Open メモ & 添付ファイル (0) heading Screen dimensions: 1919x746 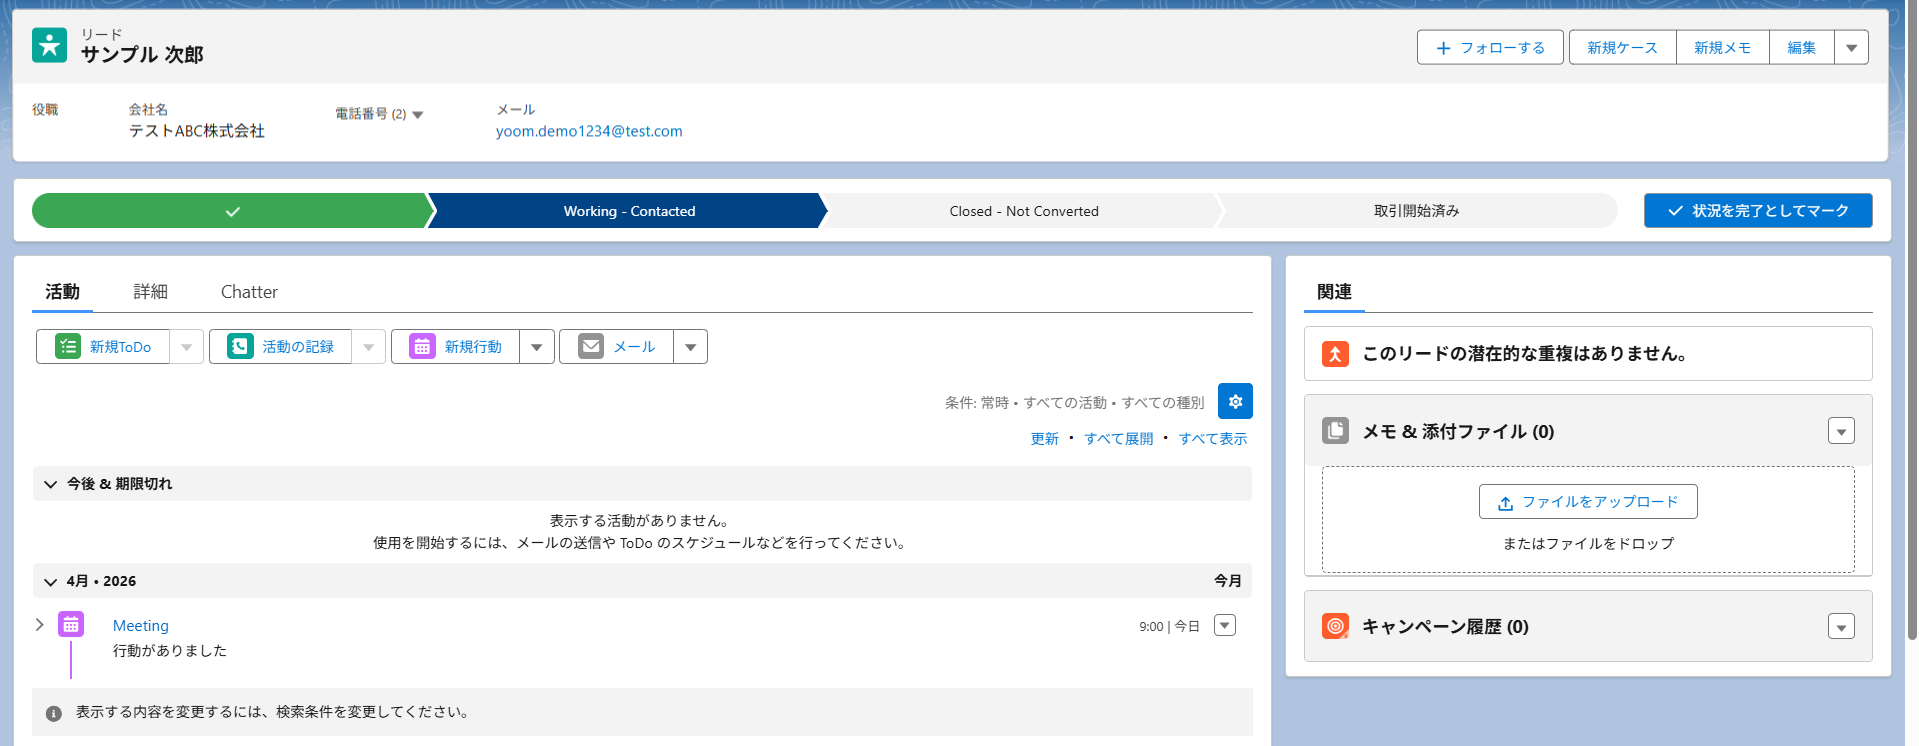[1458, 432]
